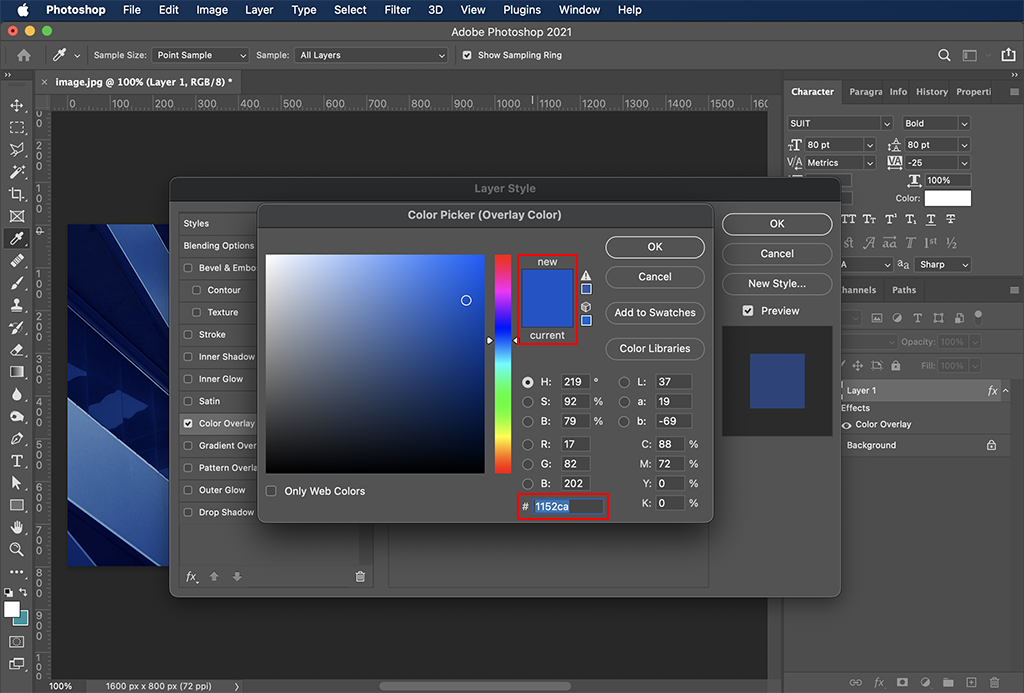Switch to the Paths tab
Viewport: 1024px width, 693px height.
(x=904, y=290)
